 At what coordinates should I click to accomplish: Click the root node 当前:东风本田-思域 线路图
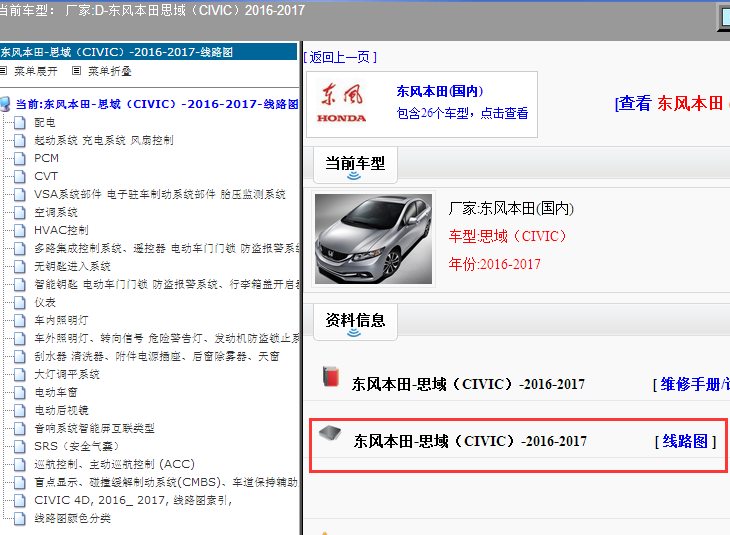point(157,104)
